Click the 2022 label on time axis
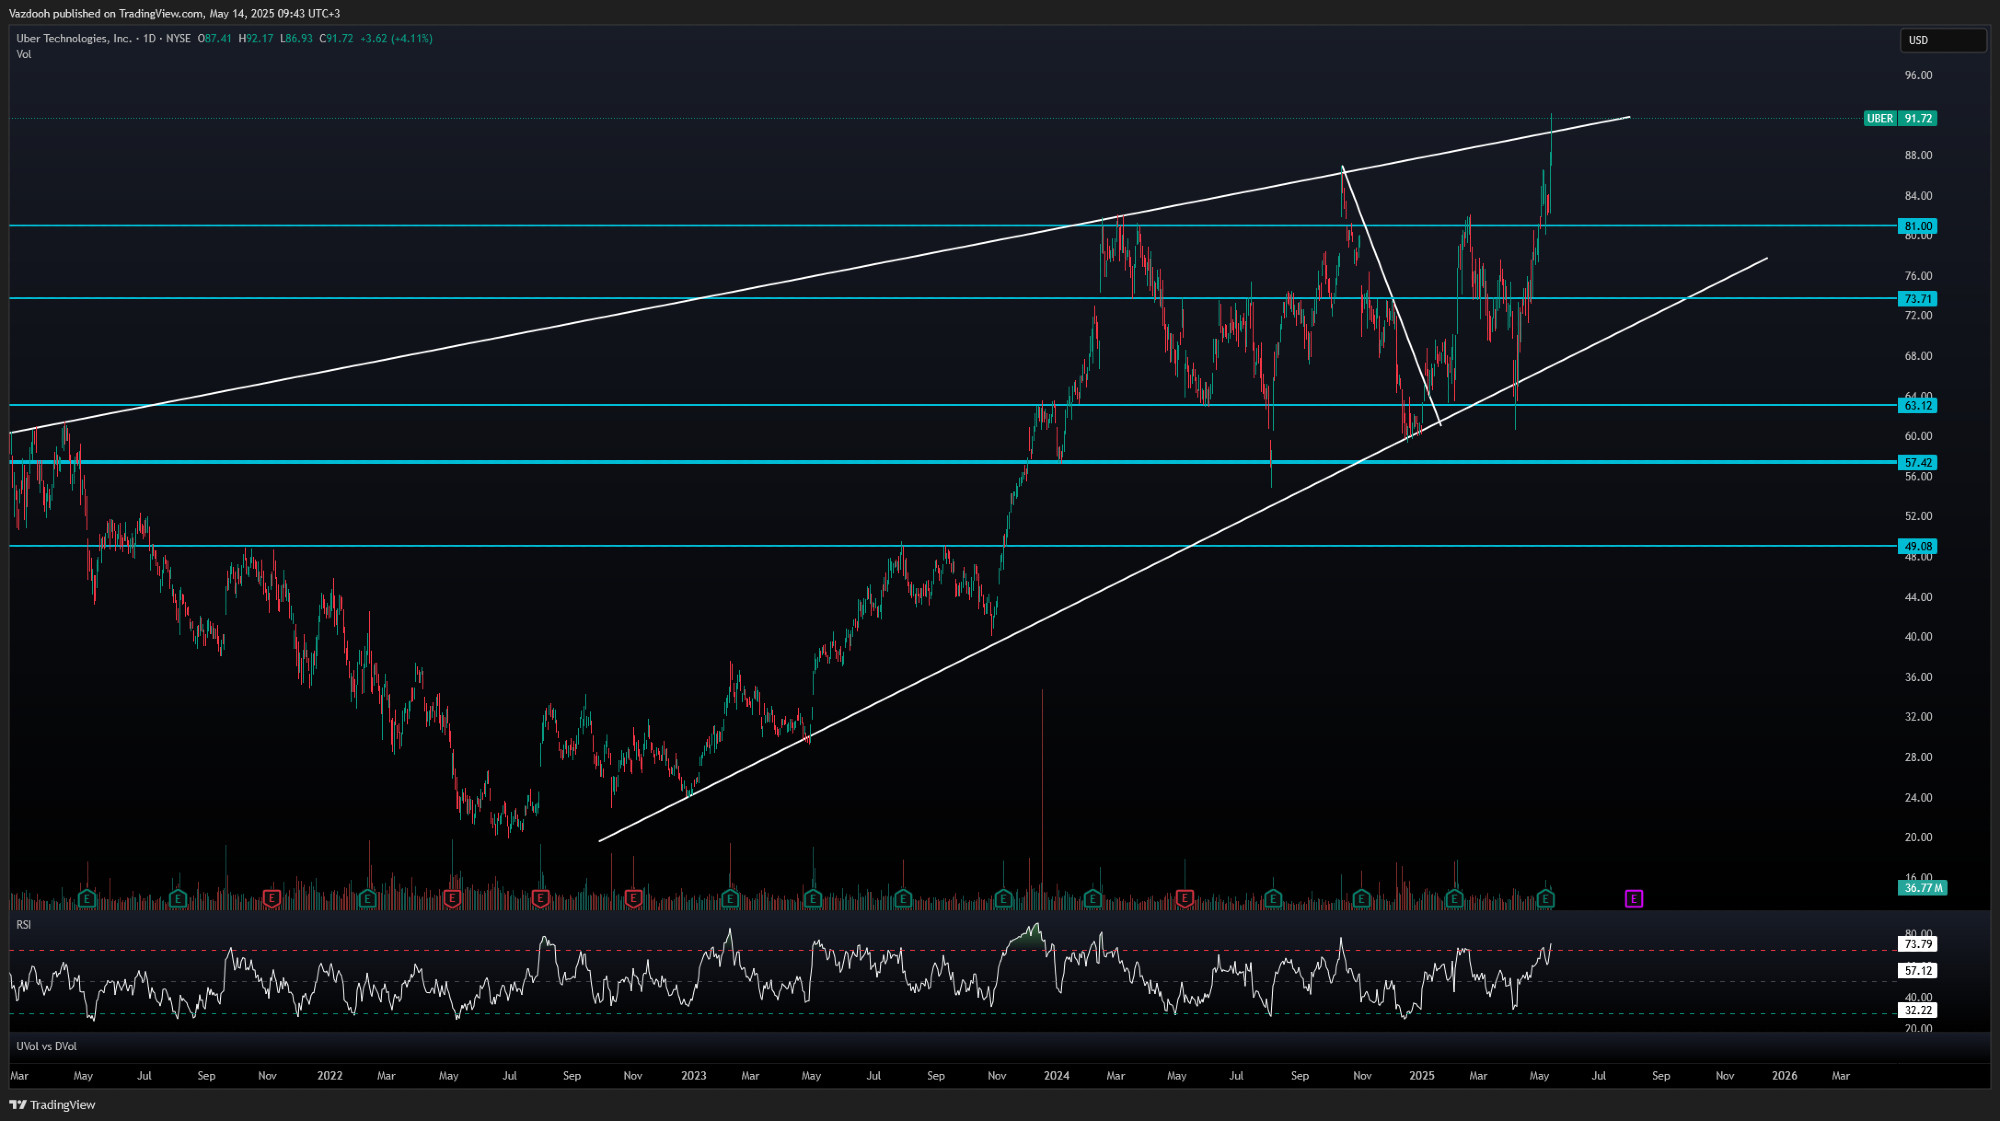The height and width of the screenshot is (1121, 2000). (330, 1076)
